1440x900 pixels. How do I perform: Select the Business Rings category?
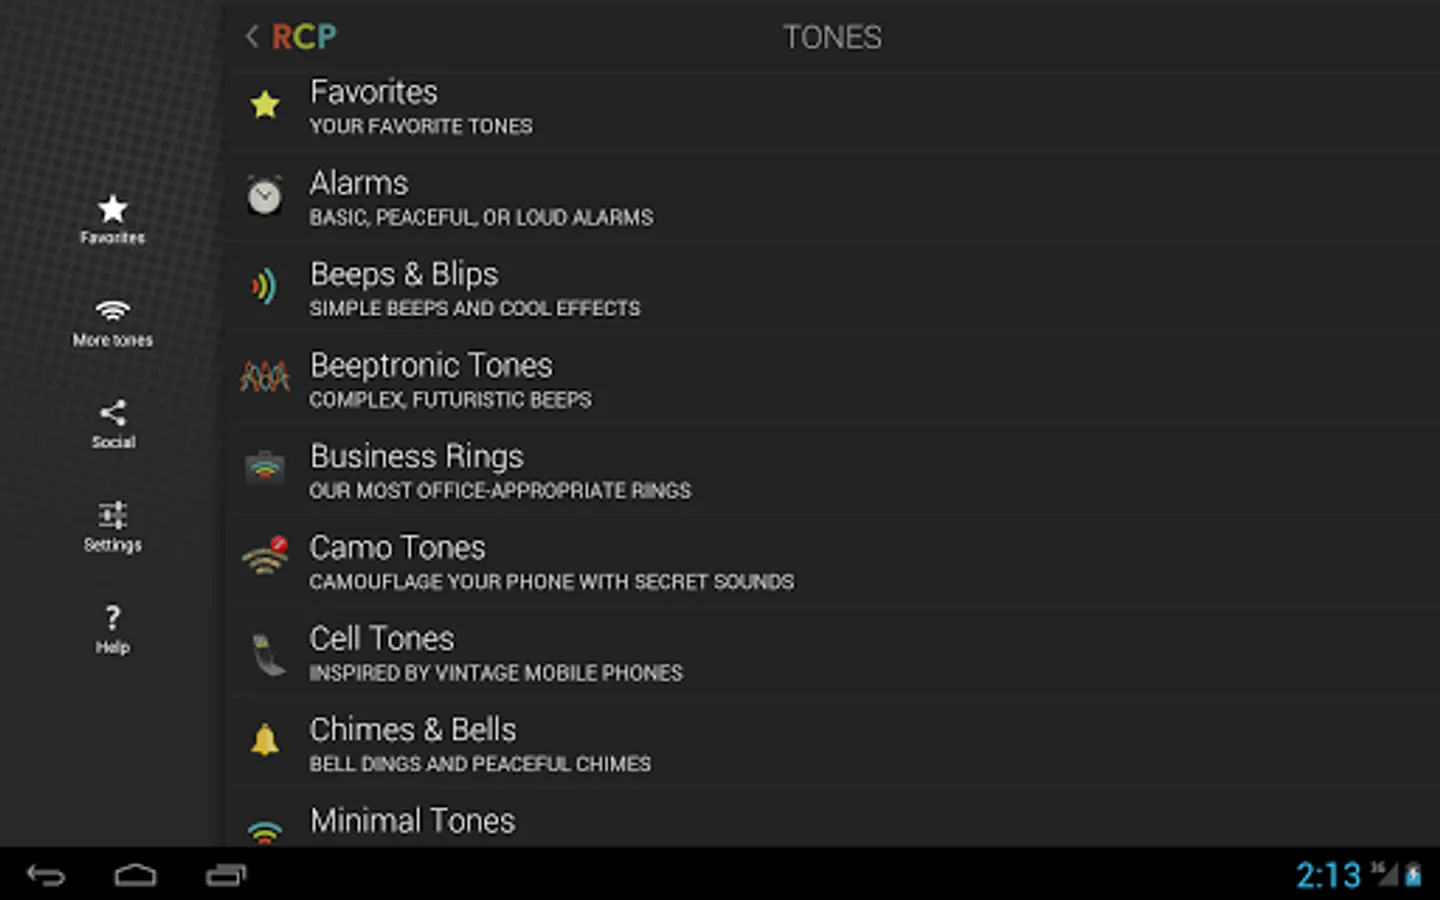click(x=499, y=471)
